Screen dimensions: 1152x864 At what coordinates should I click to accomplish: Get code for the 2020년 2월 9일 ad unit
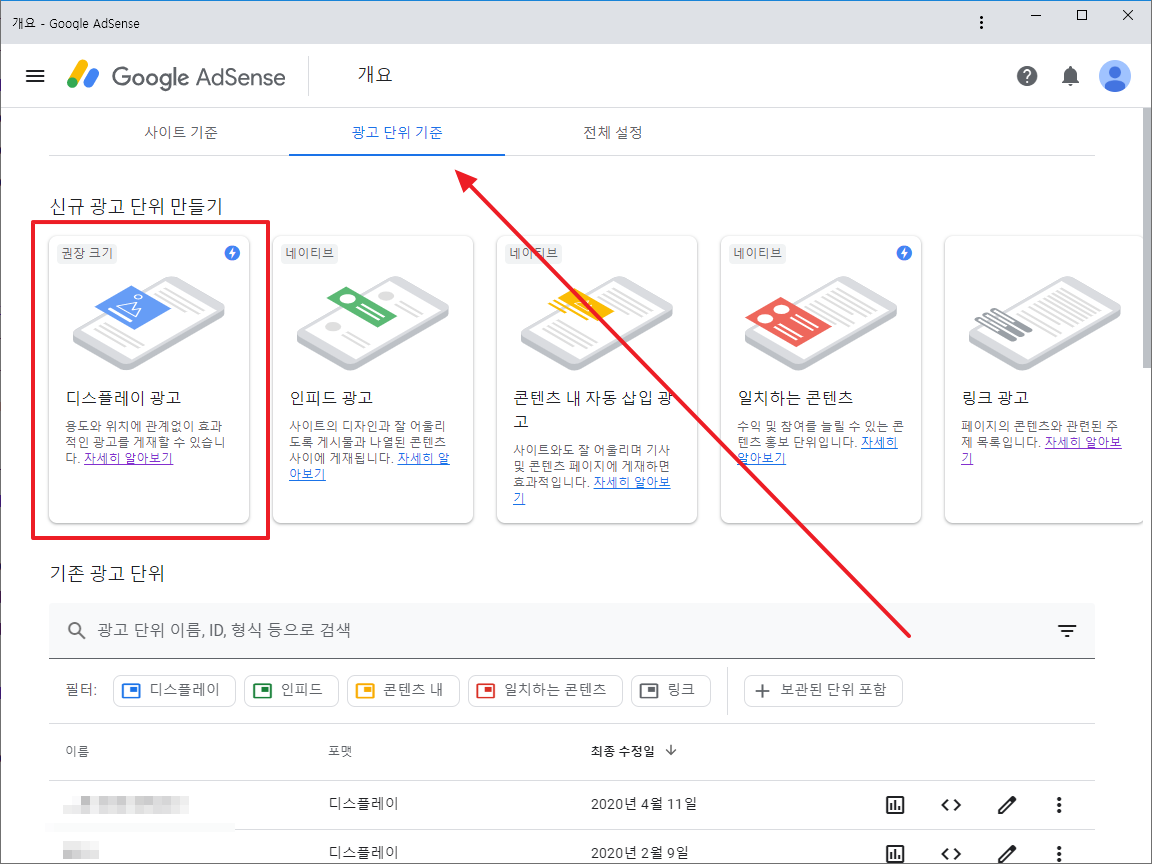[x=951, y=853]
